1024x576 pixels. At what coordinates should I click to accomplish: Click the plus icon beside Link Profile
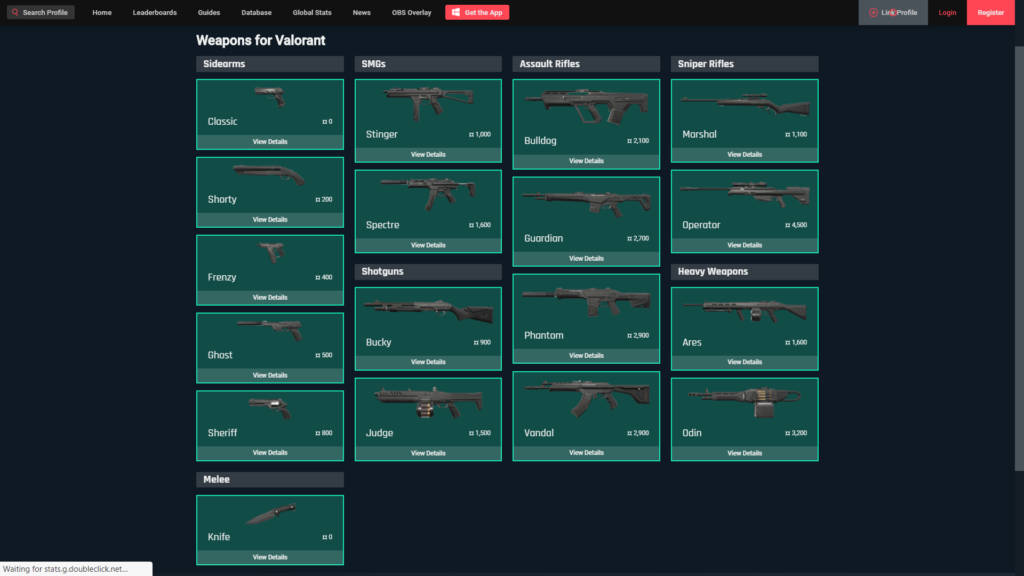pyautogui.click(x=873, y=12)
